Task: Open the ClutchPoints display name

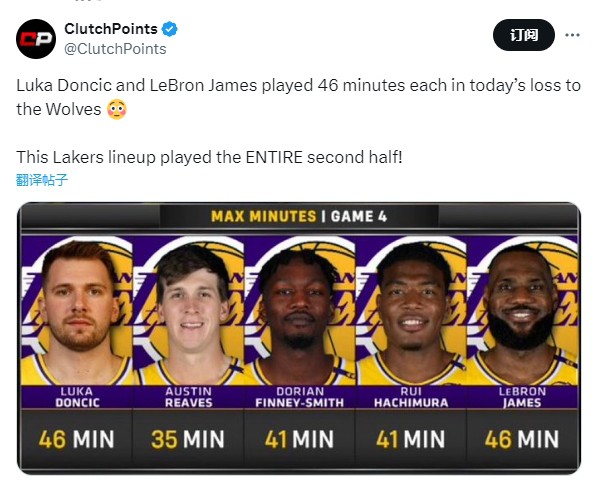Action: click(x=111, y=29)
